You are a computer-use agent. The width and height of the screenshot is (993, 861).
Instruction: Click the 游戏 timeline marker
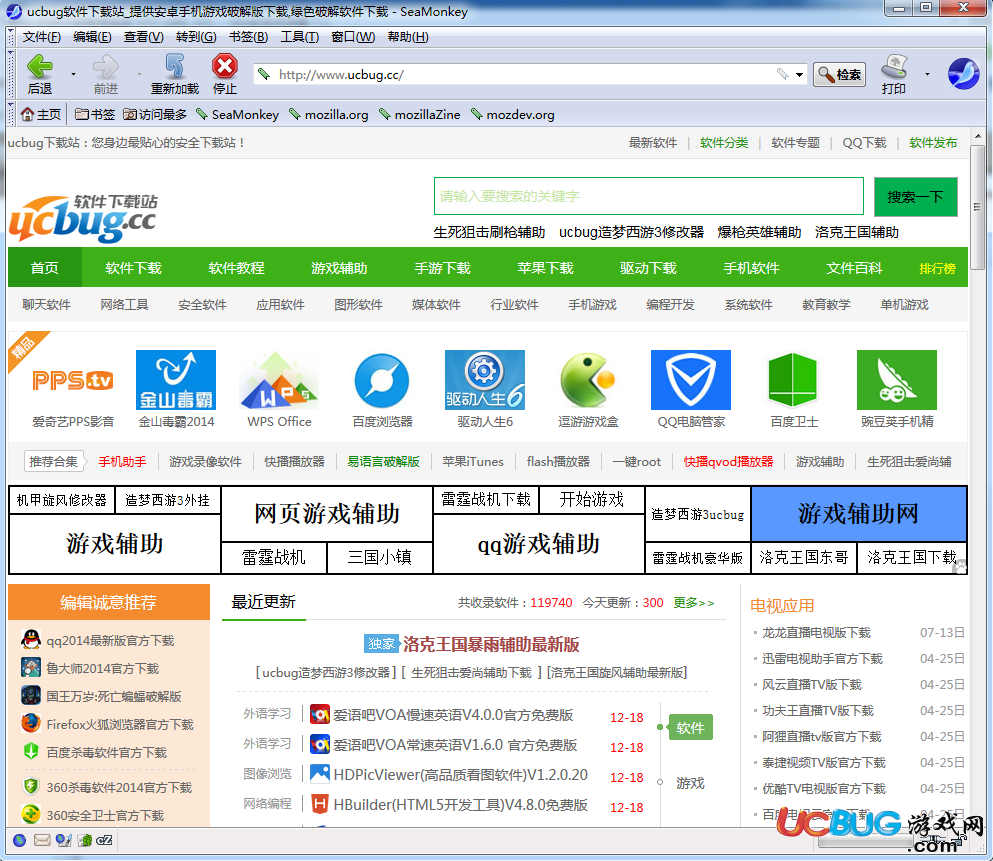(x=690, y=783)
